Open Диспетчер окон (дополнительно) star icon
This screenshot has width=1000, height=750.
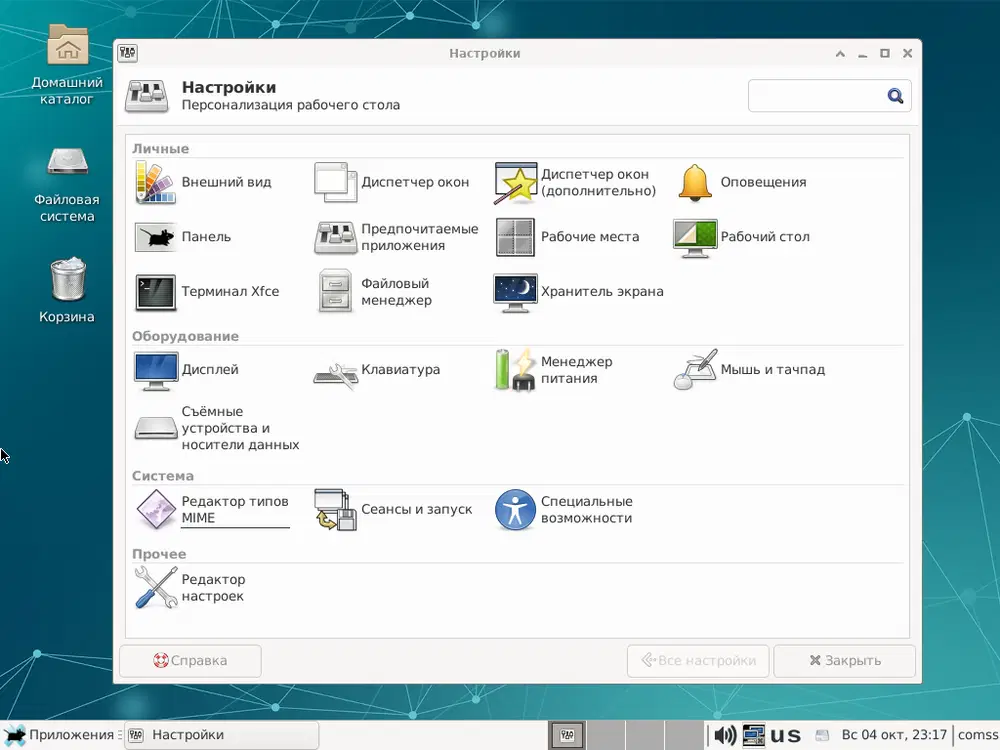515,182
